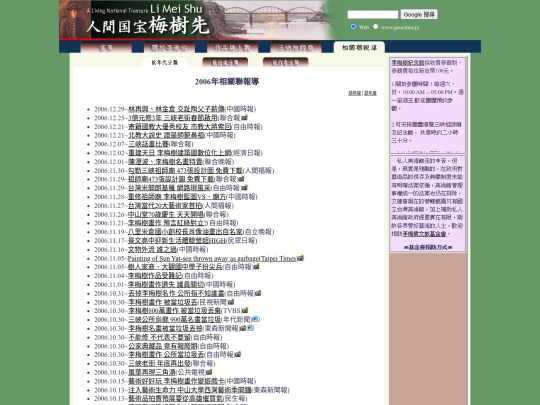
Task: Open the 三峽祖師廟 navigation tab
Action: point(296,48)
